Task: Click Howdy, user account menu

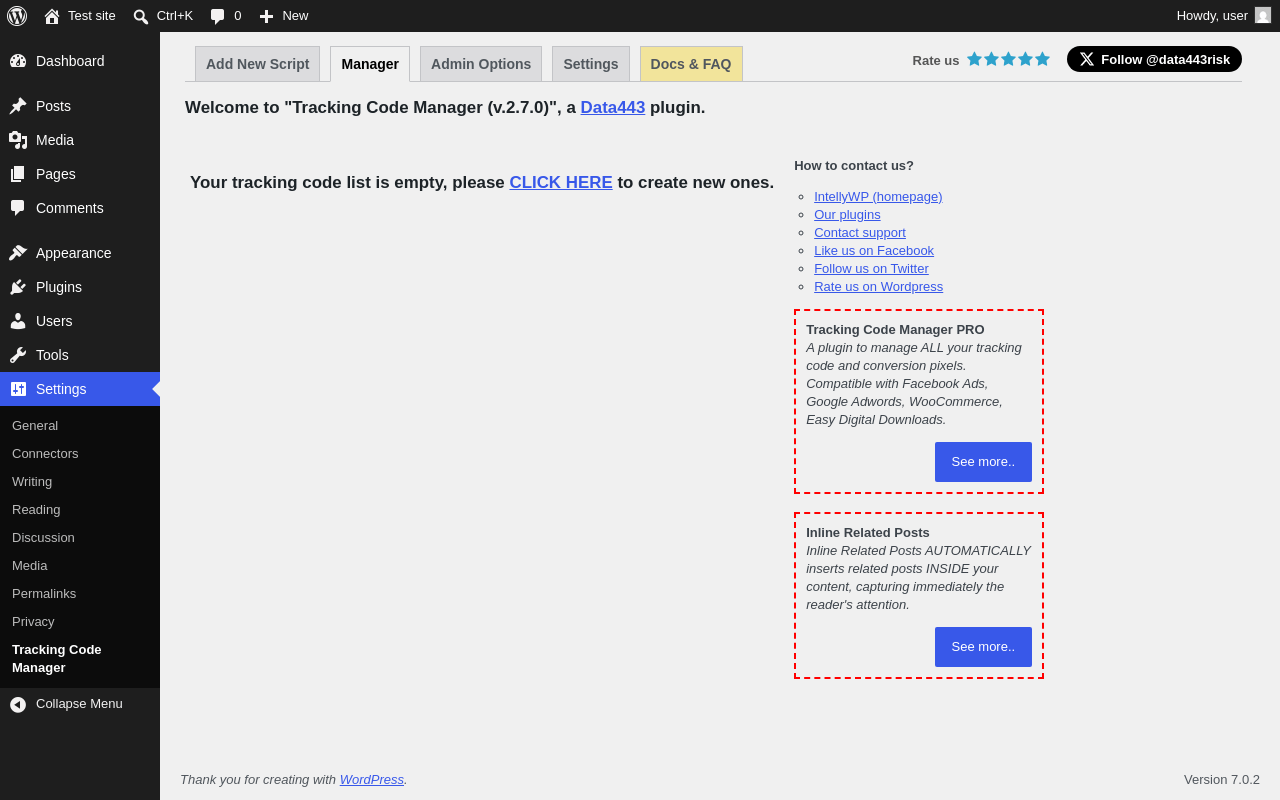Action: pyautogui.click(x=1224, y=16)
